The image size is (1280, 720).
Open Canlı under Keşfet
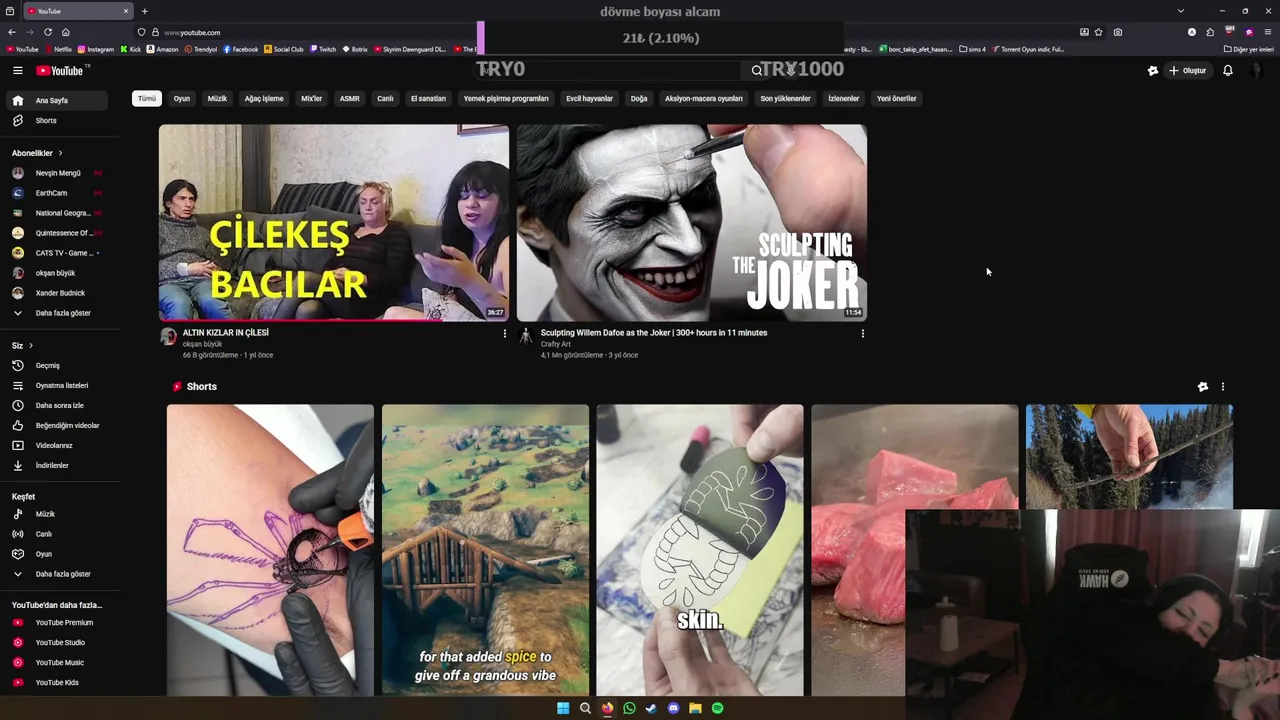56,534
